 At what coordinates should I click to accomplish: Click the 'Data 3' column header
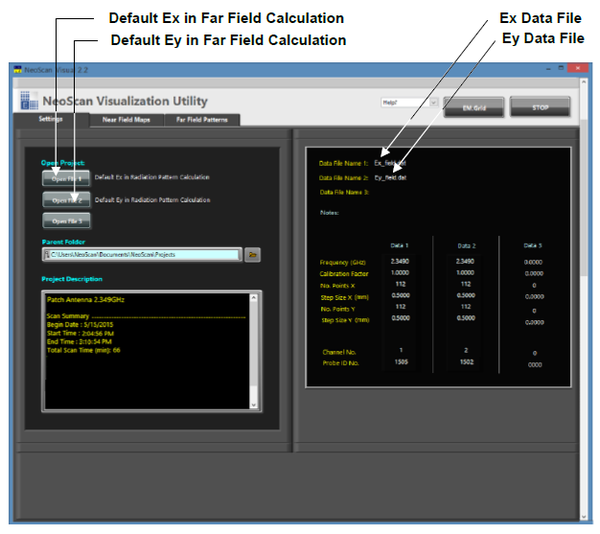pos(533,246)
